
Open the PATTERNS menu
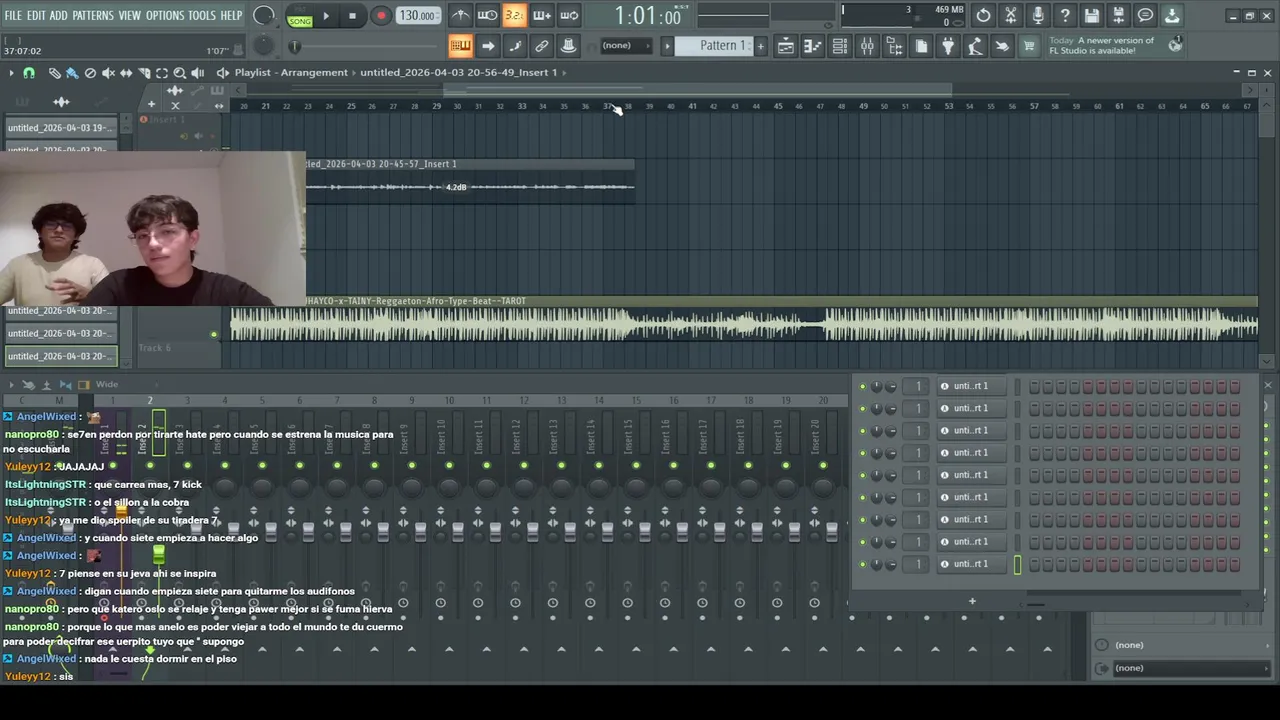[x=93, y=16]
